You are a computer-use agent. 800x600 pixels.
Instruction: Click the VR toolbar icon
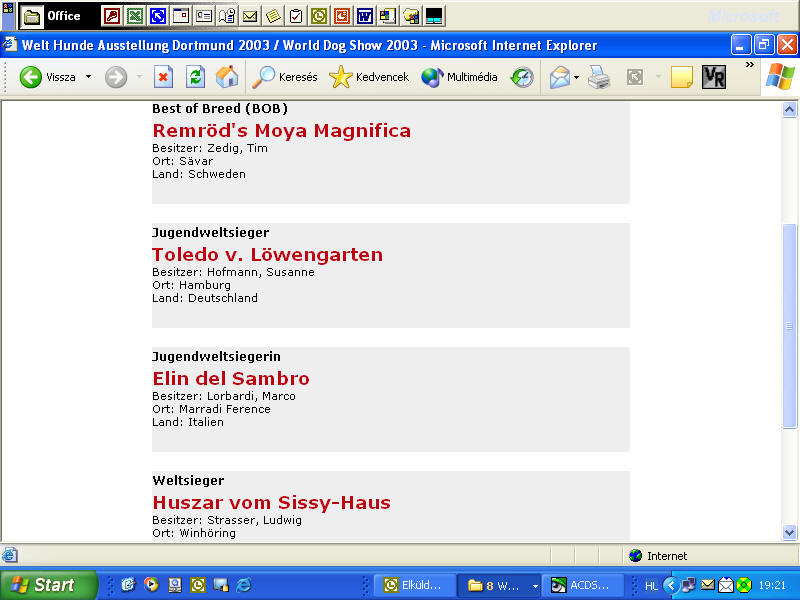click(714, 77)
